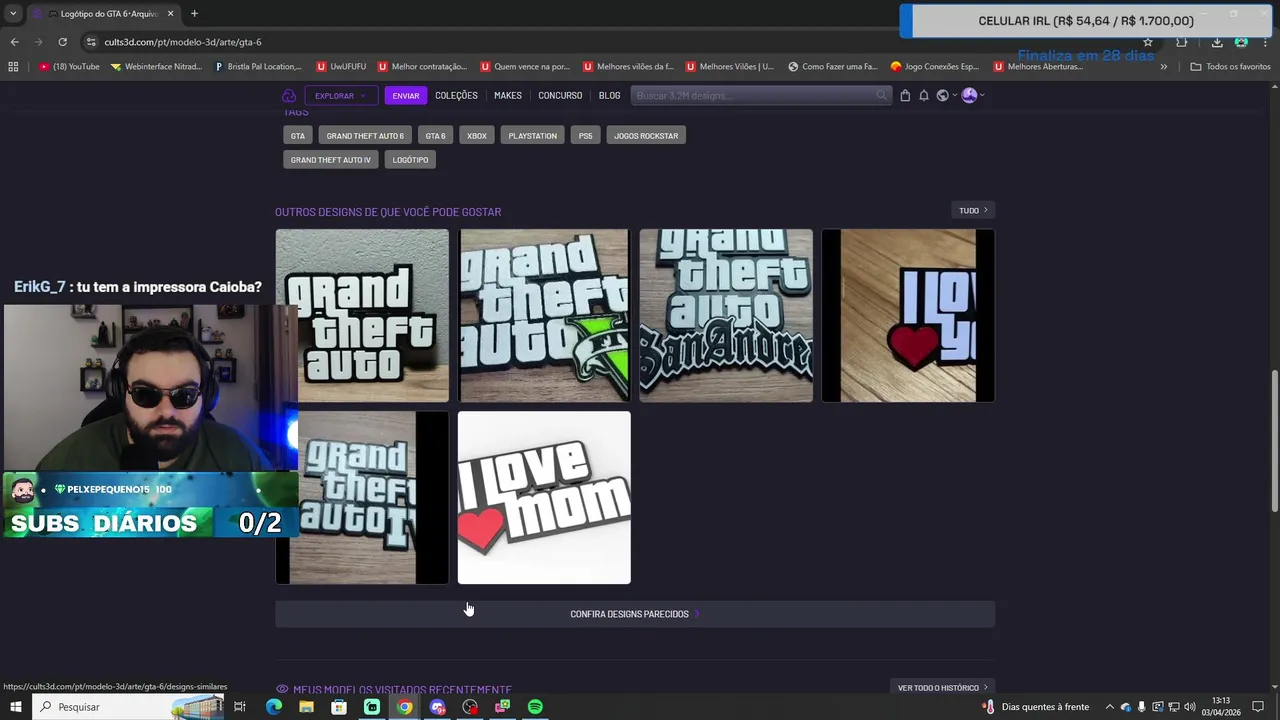The image size is (1280, 720).
Task: Select the GTA 6 tag
Action: tap(435, 136)
